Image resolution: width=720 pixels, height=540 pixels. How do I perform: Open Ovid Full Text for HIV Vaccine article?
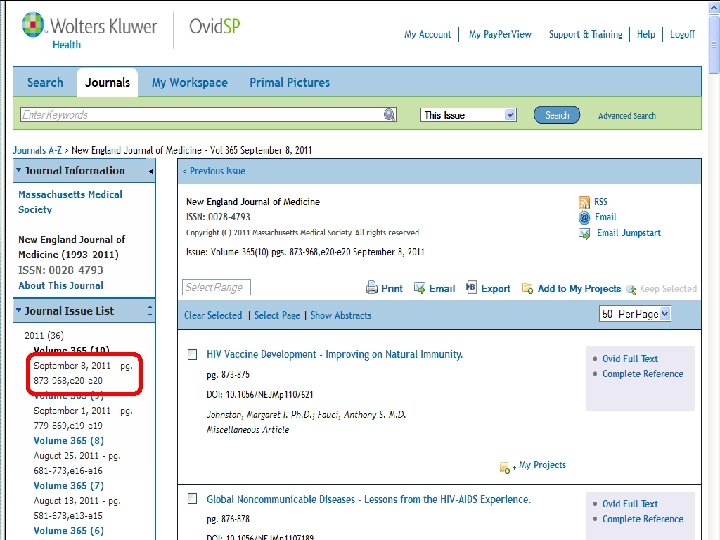pyautogui.click(x=630, y=359)
